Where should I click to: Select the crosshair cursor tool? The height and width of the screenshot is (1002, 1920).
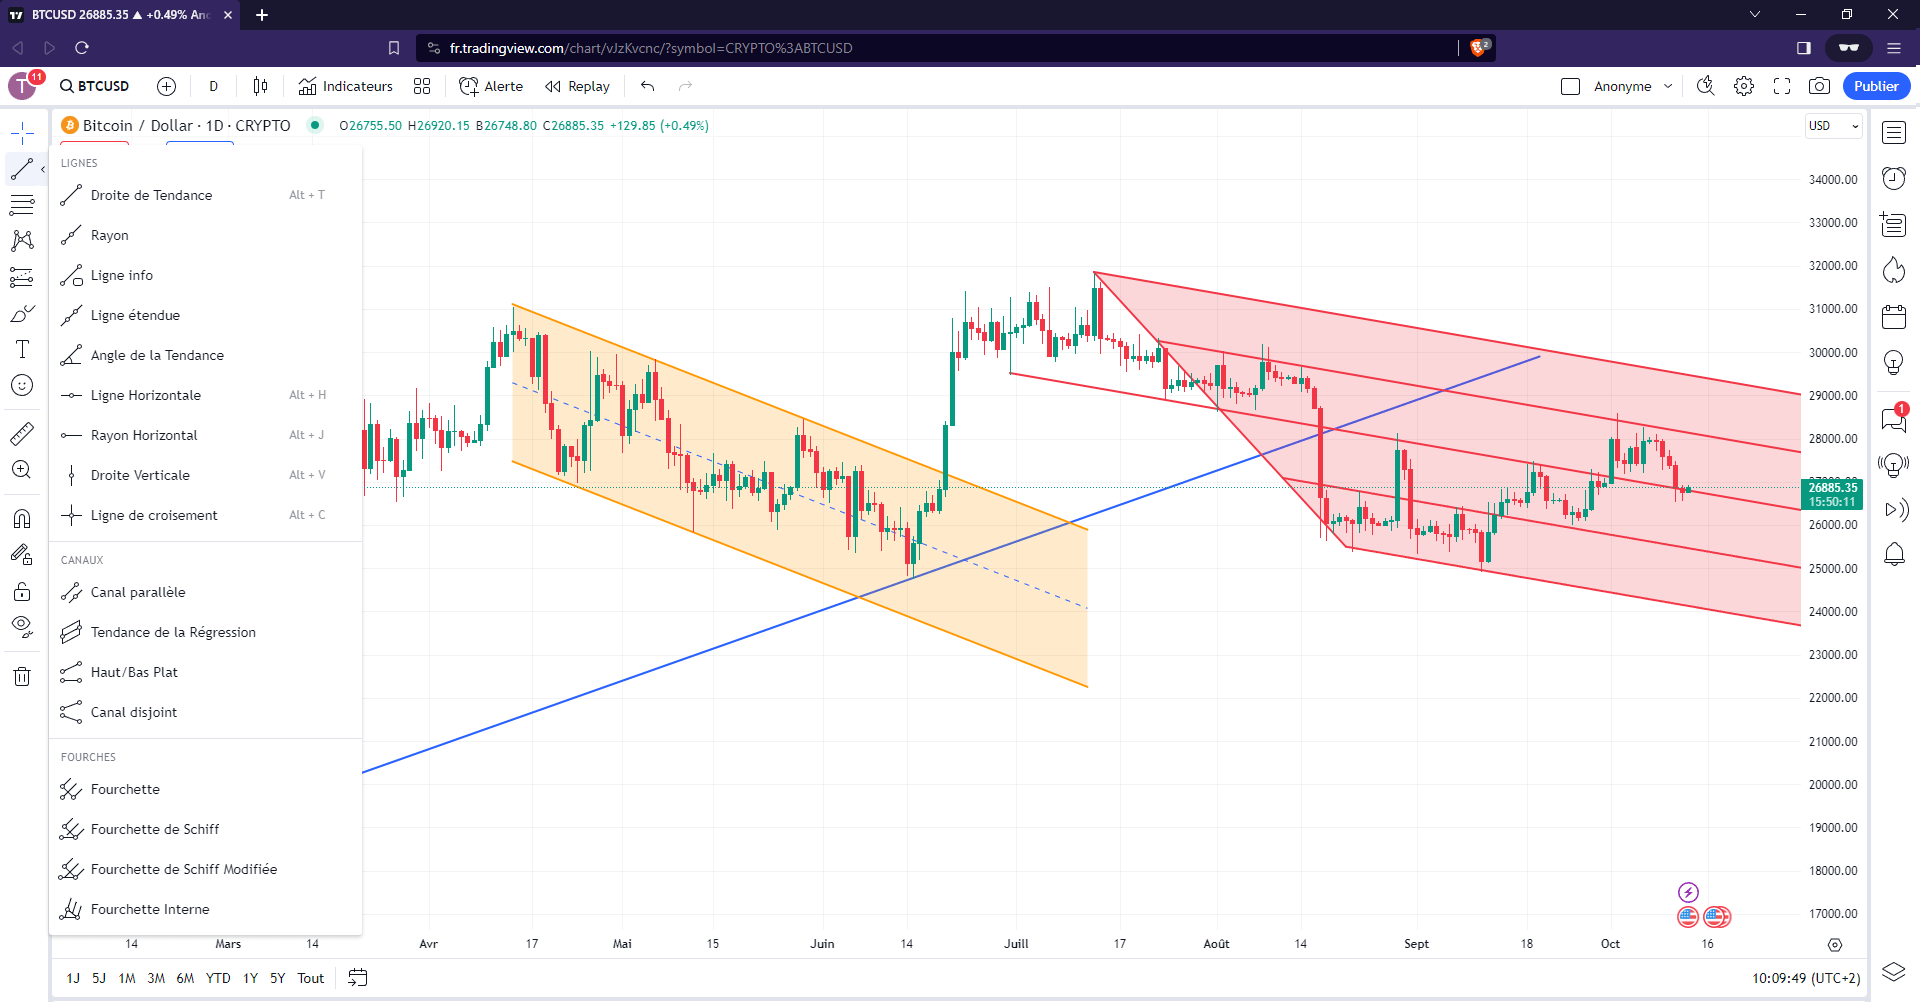pyautogui.click(x=22, y=132)
